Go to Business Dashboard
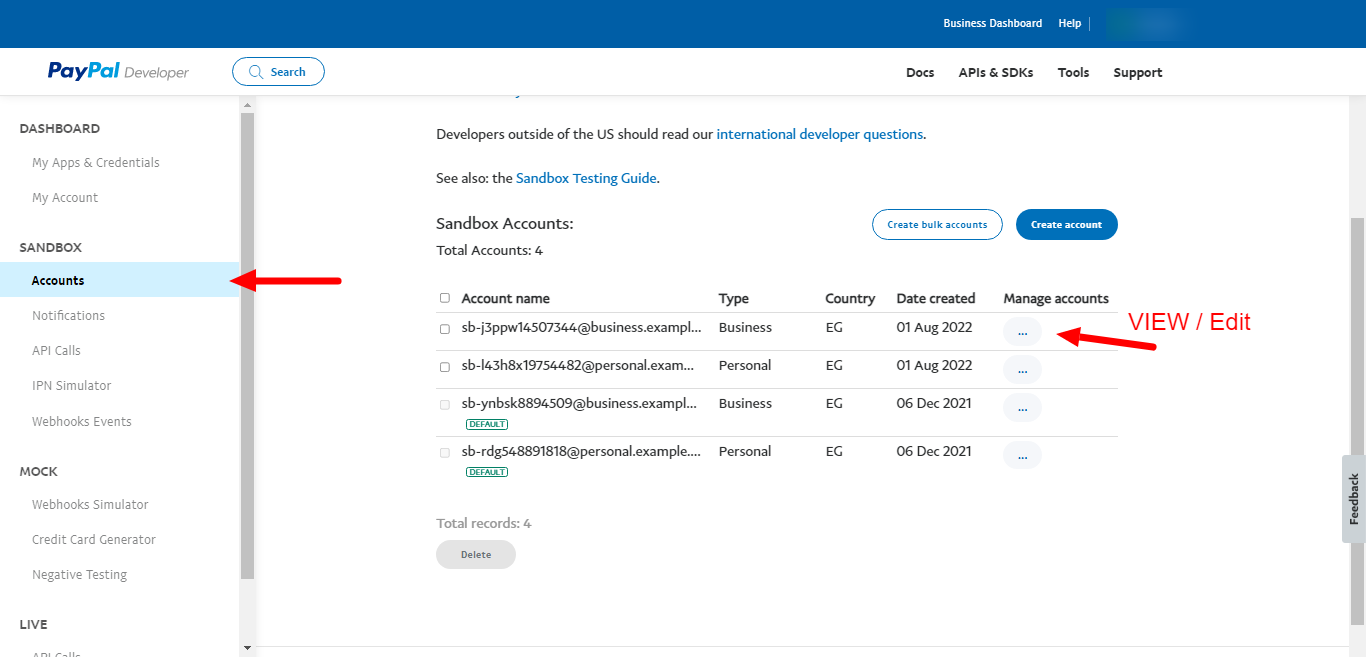 click(x=993, y=23)
